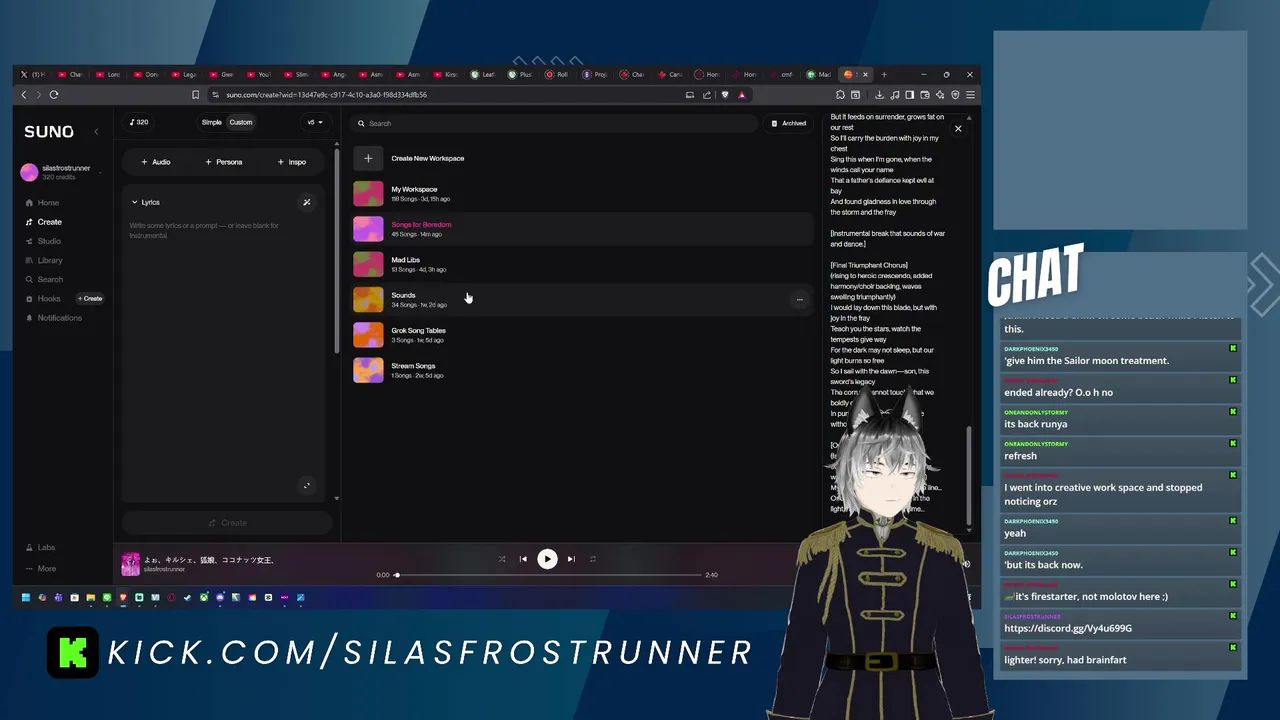The width and height of the screenshot is (1280, 720).
Task: Open Hooks in the sidebar
Action: [43, 298]
